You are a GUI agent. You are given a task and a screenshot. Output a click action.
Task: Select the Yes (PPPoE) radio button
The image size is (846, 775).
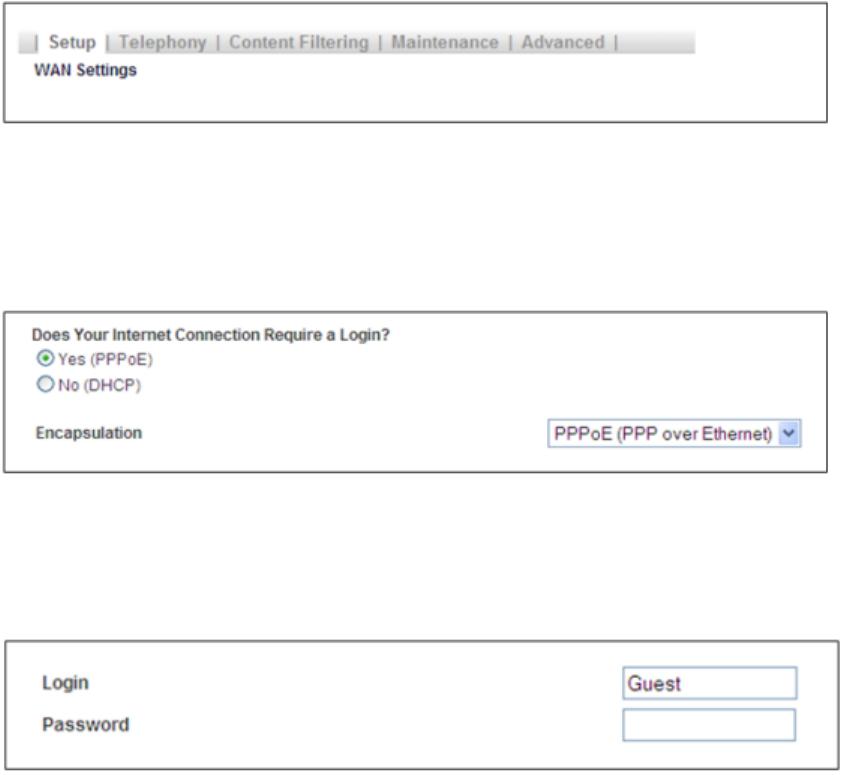(45, 359)
